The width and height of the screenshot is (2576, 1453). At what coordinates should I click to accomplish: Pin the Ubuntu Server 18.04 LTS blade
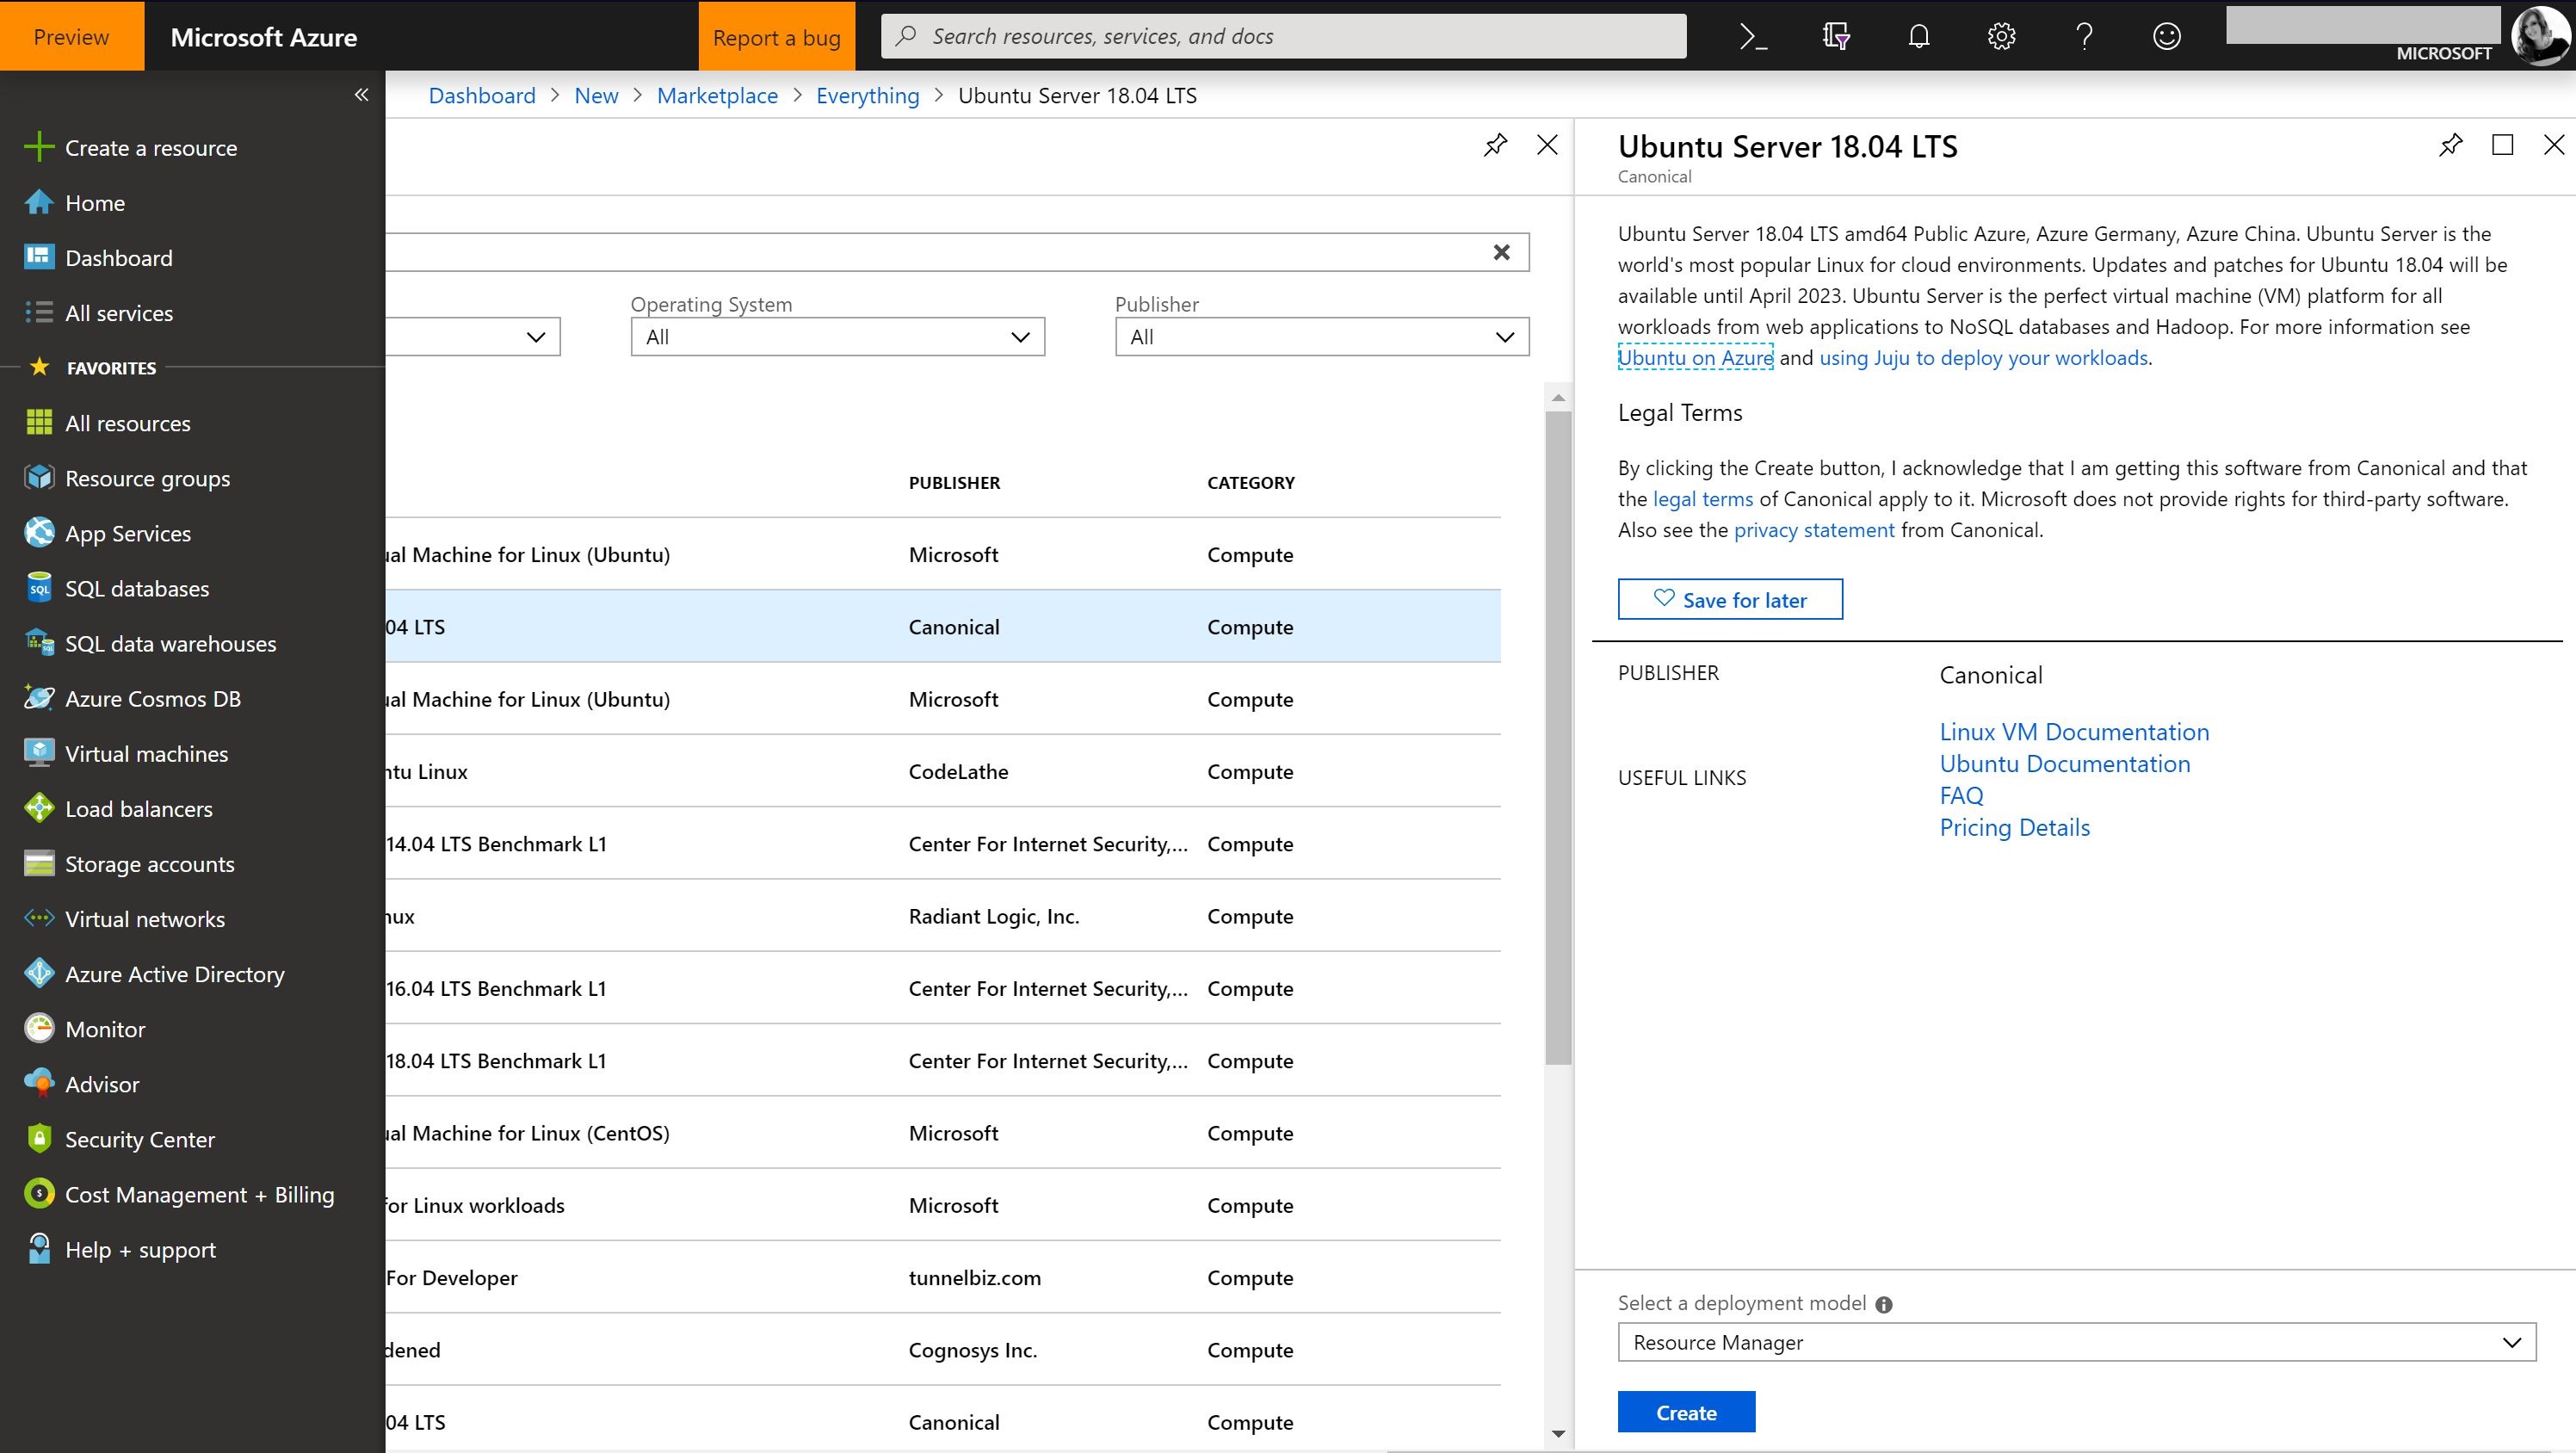tap(2450, 145)
